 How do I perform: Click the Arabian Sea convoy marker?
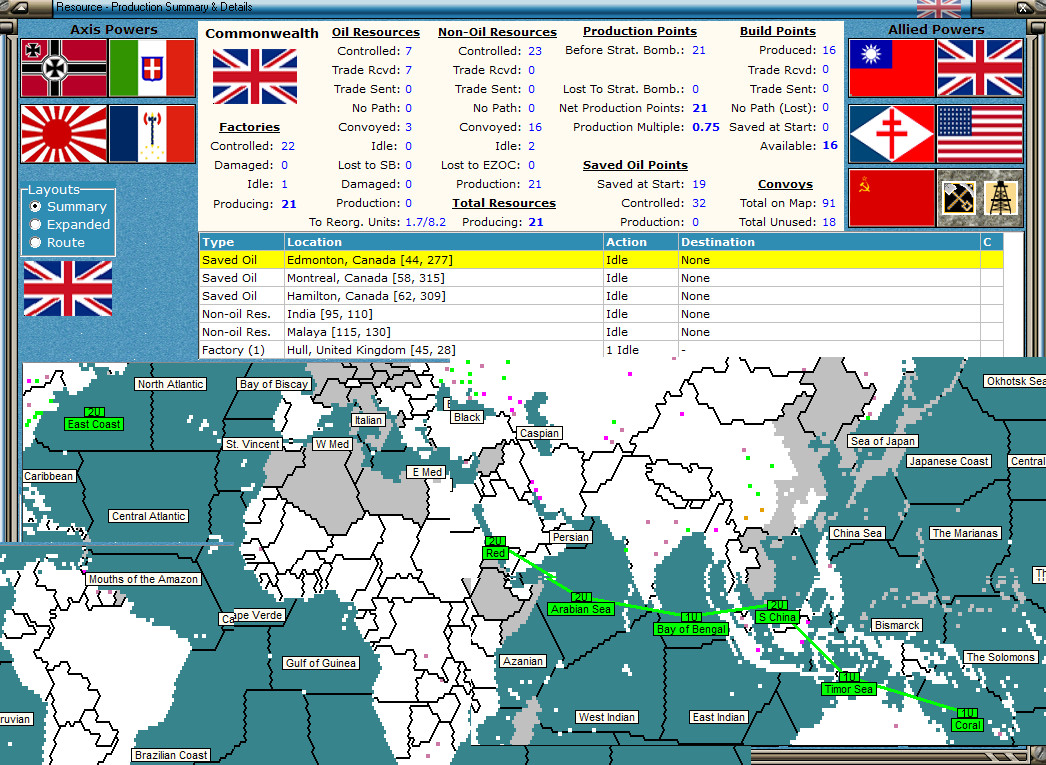(581, 604)
